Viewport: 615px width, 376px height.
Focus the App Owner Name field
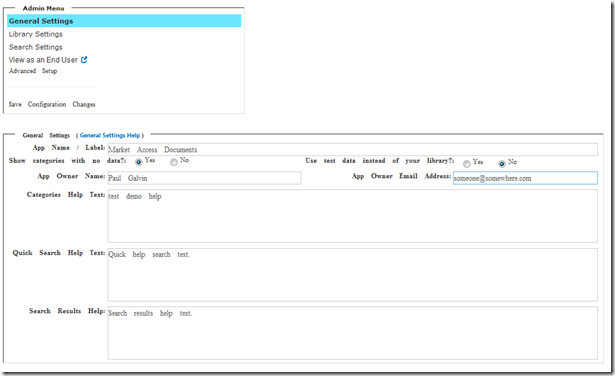pyautogui.click(x=204, y=178)
